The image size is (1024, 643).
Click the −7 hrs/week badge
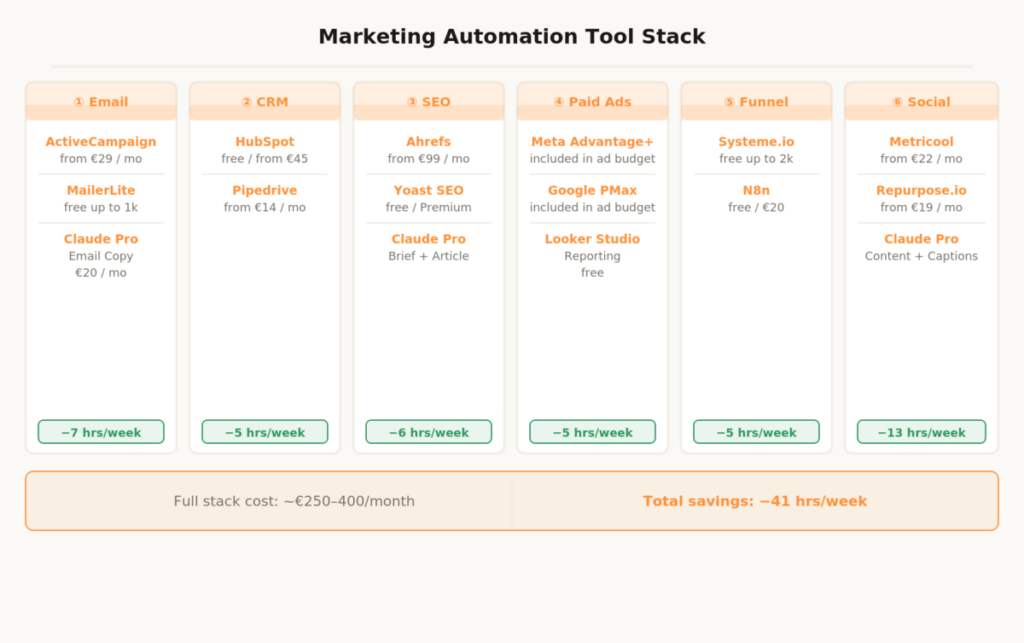(101, 432)
